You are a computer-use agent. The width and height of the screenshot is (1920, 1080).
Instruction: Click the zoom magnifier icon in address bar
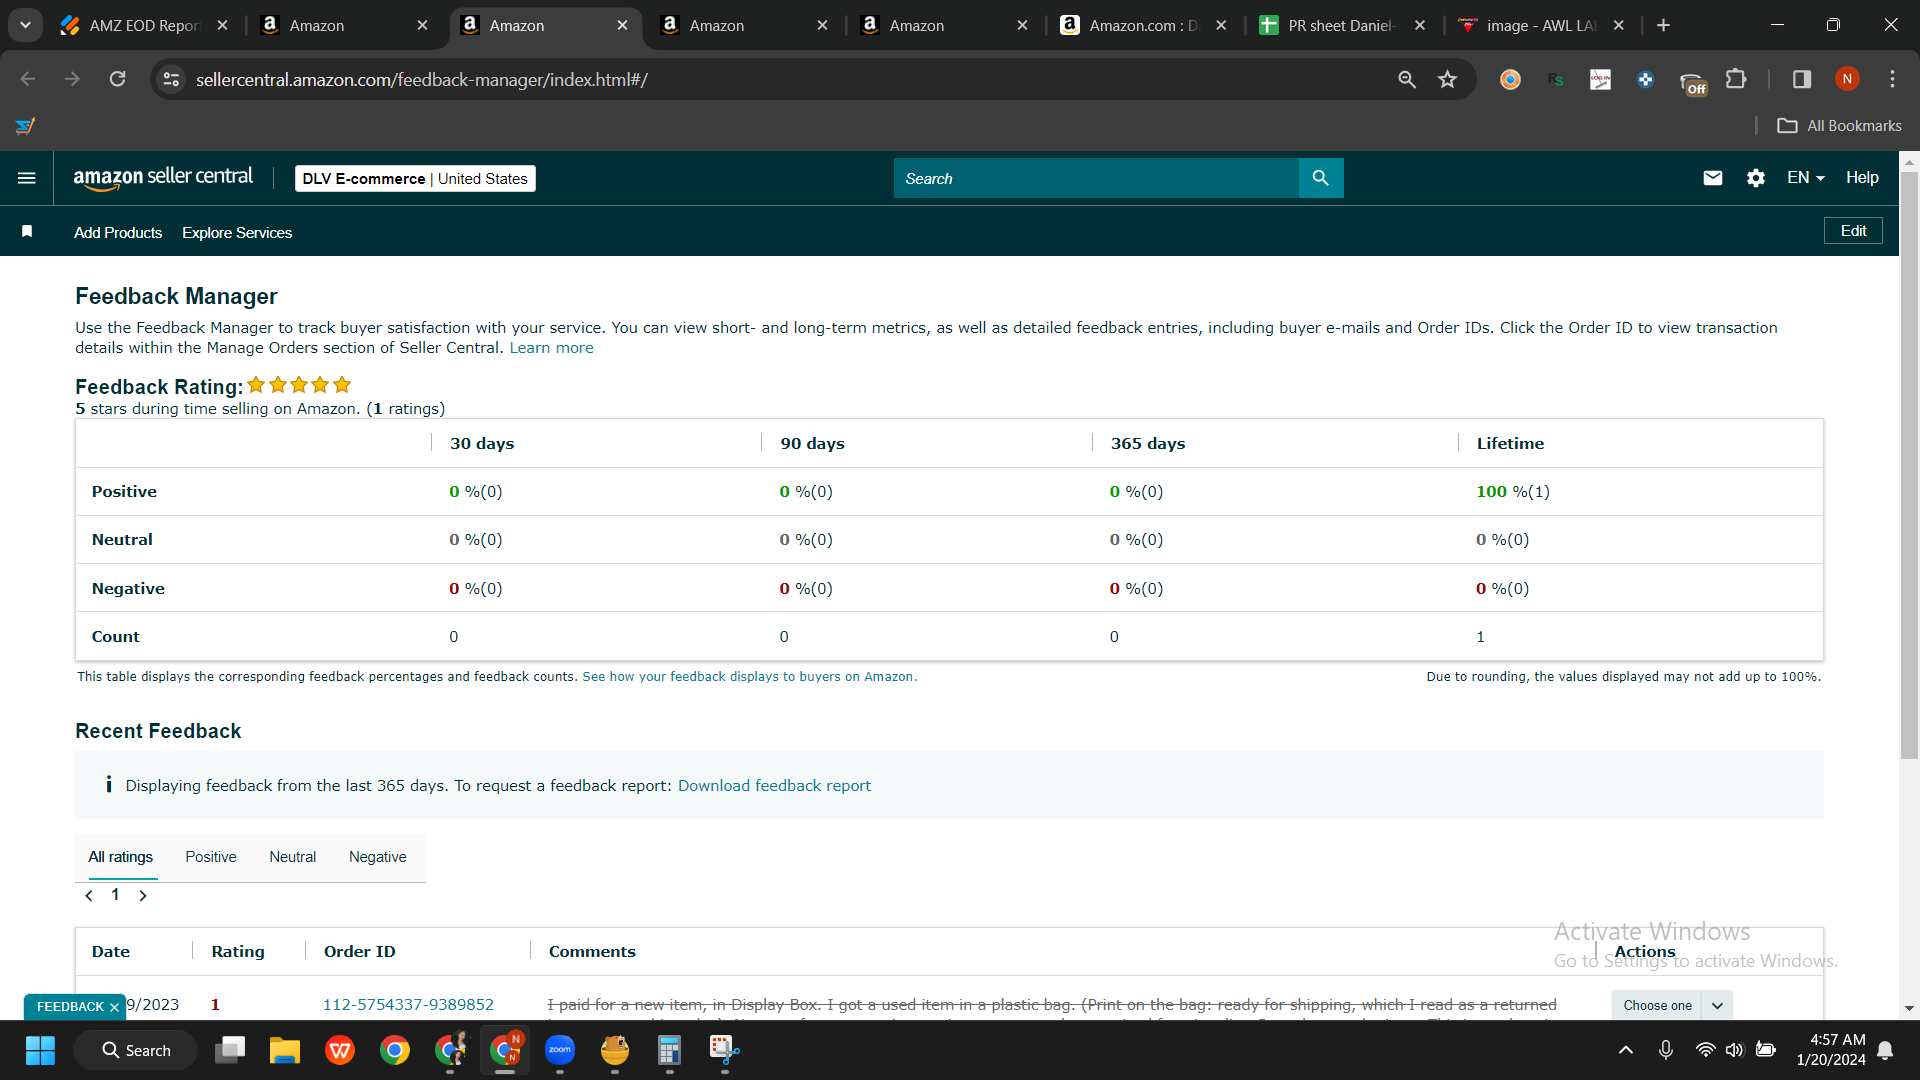[1407, 79]
